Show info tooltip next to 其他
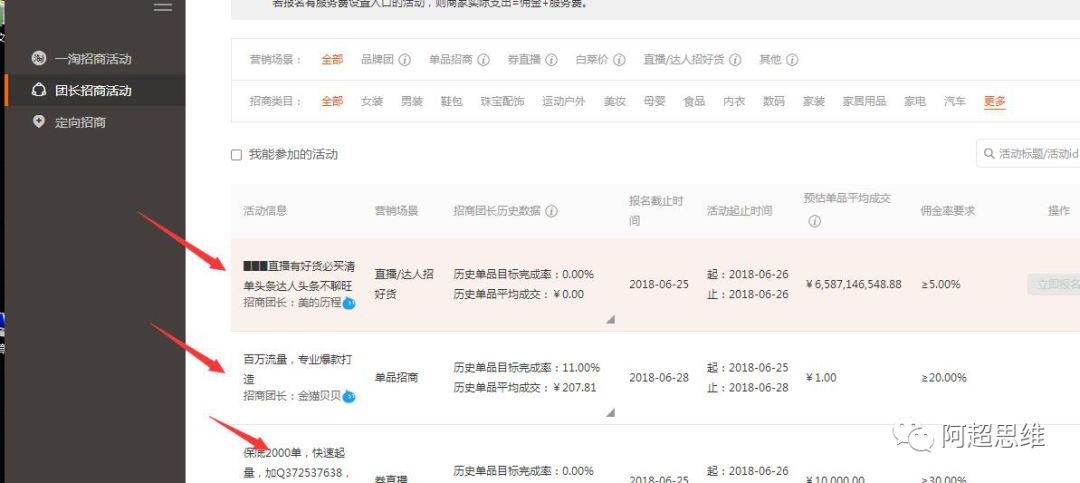Viewport: 1080px width, 483px height. tap(792, 60)
